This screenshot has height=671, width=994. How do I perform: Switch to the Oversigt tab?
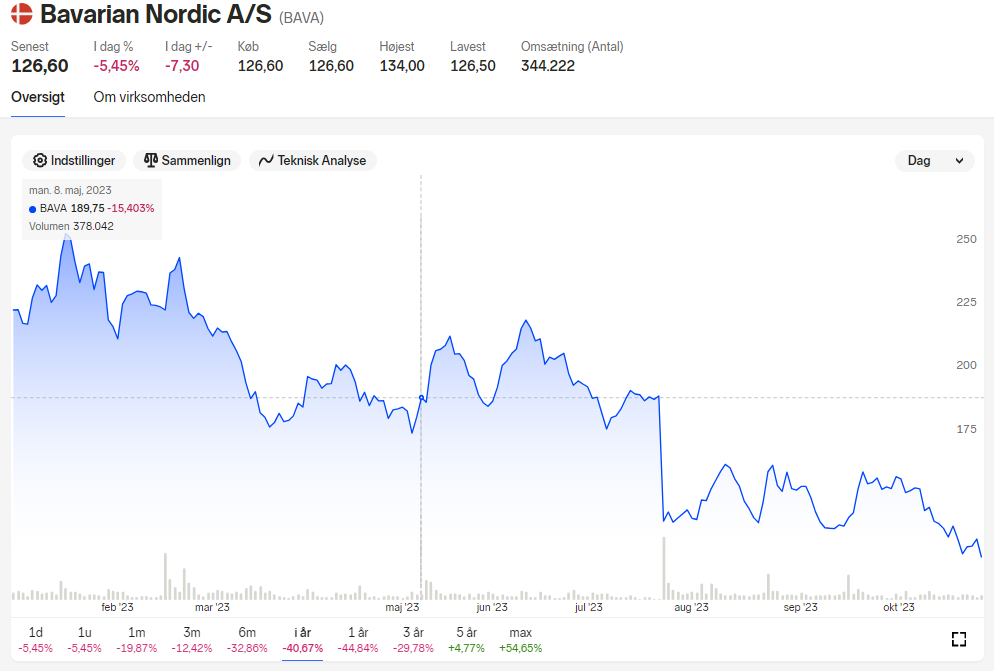click(x=38, y=97)
